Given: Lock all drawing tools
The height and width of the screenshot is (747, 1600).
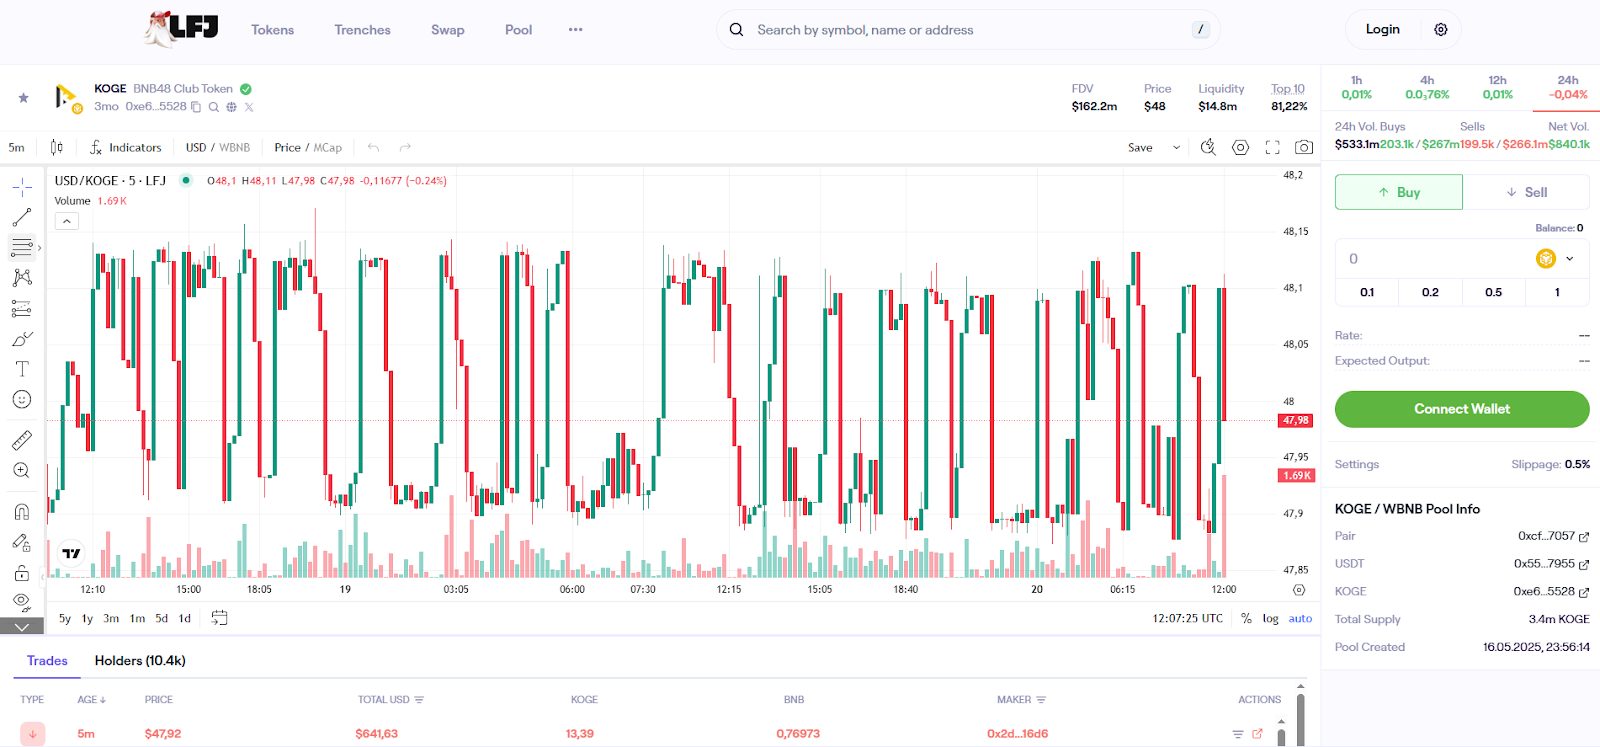Looking at the screenshot, I should 22,573.
